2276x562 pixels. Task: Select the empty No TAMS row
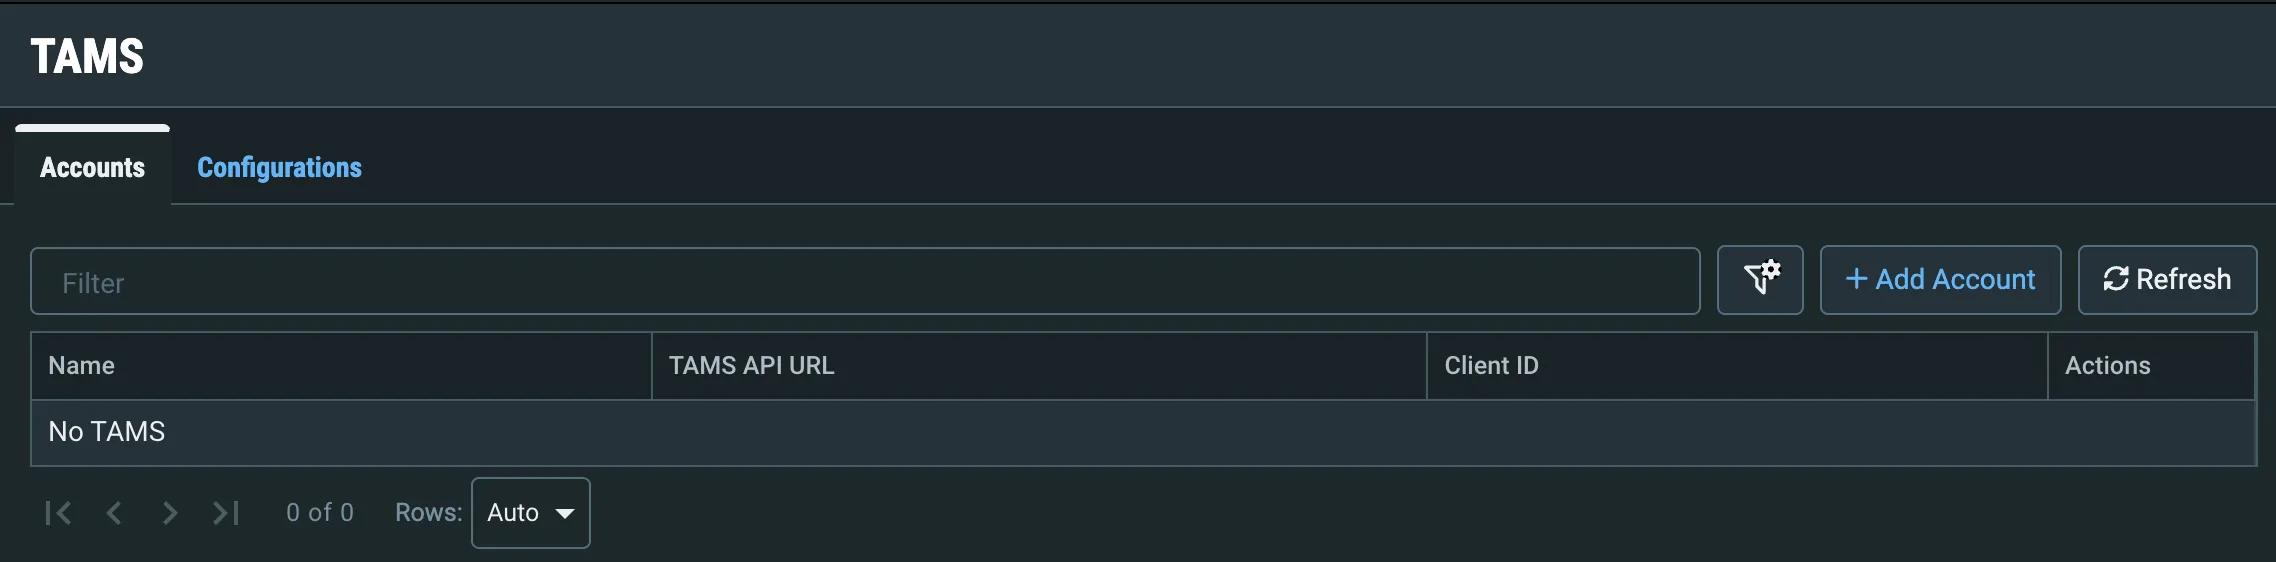coord(1143,432)
